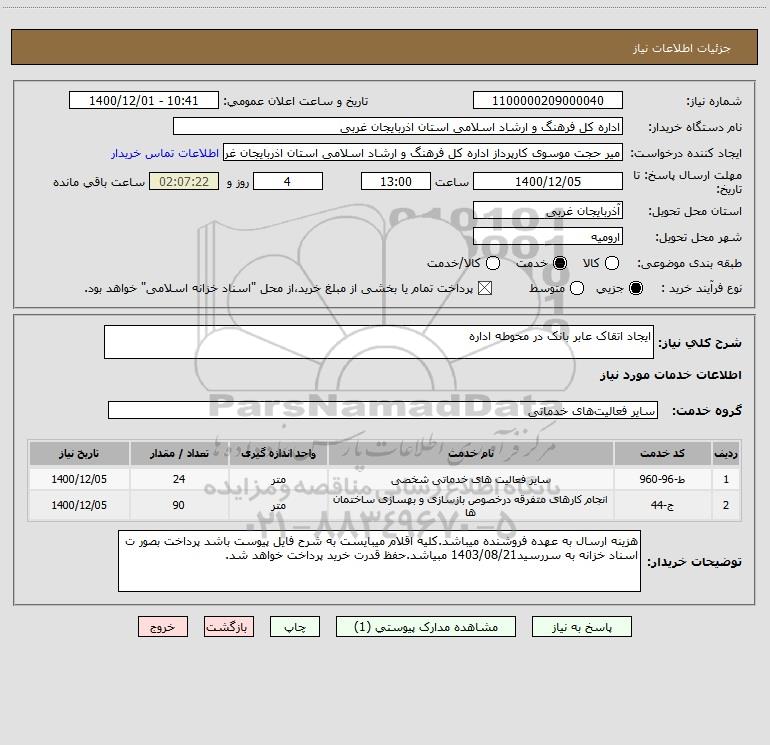Open اطلاعات تماس خریدار link

click(x=165, y=153)
